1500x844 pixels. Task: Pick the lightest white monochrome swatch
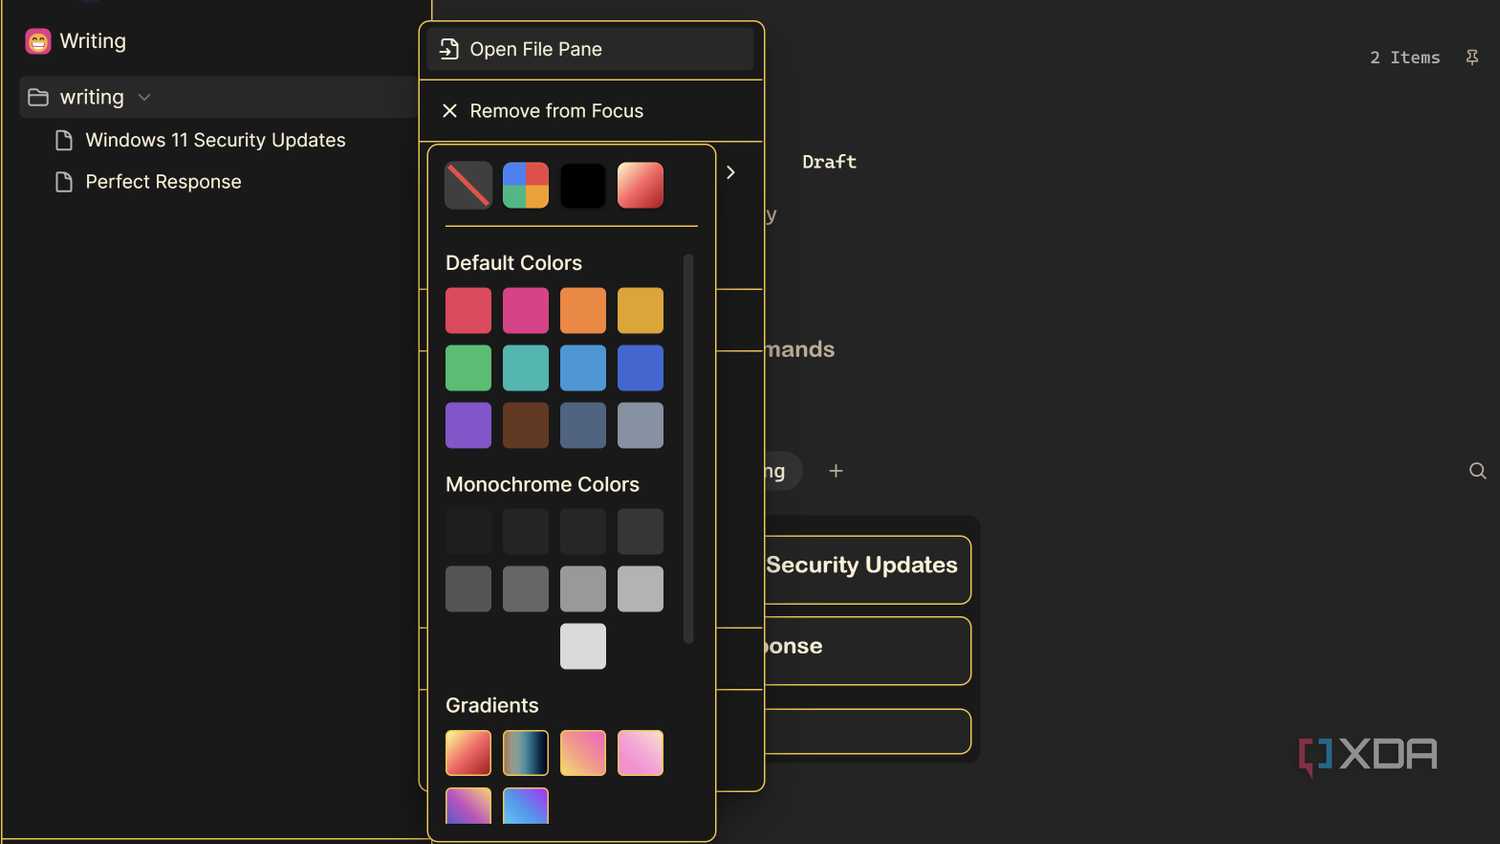coord(583,646)
